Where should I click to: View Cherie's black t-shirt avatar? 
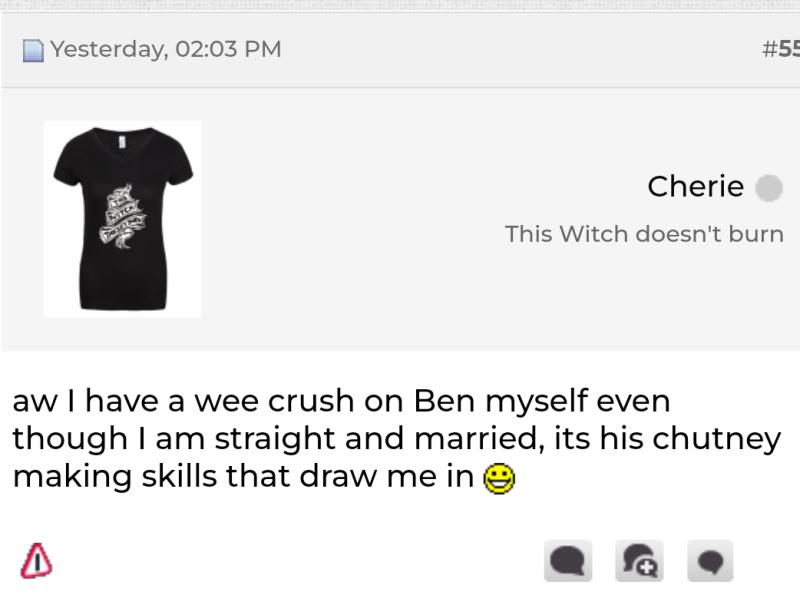[x=122, y=219]
